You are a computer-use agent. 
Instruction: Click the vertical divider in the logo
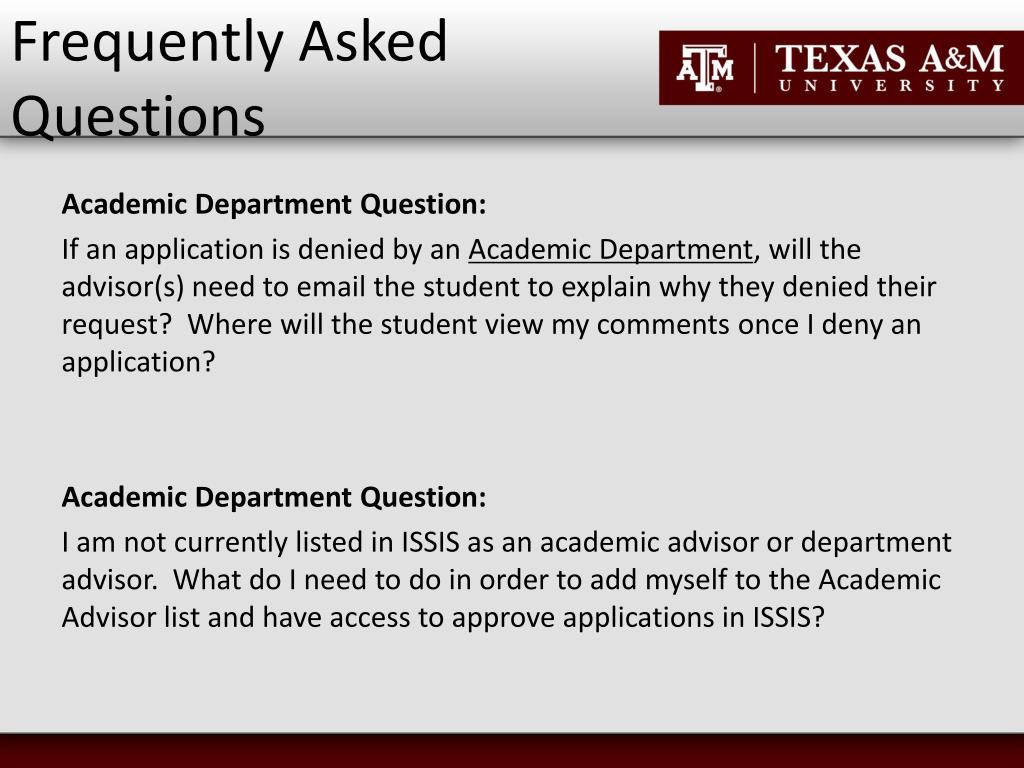coord(756,68)
